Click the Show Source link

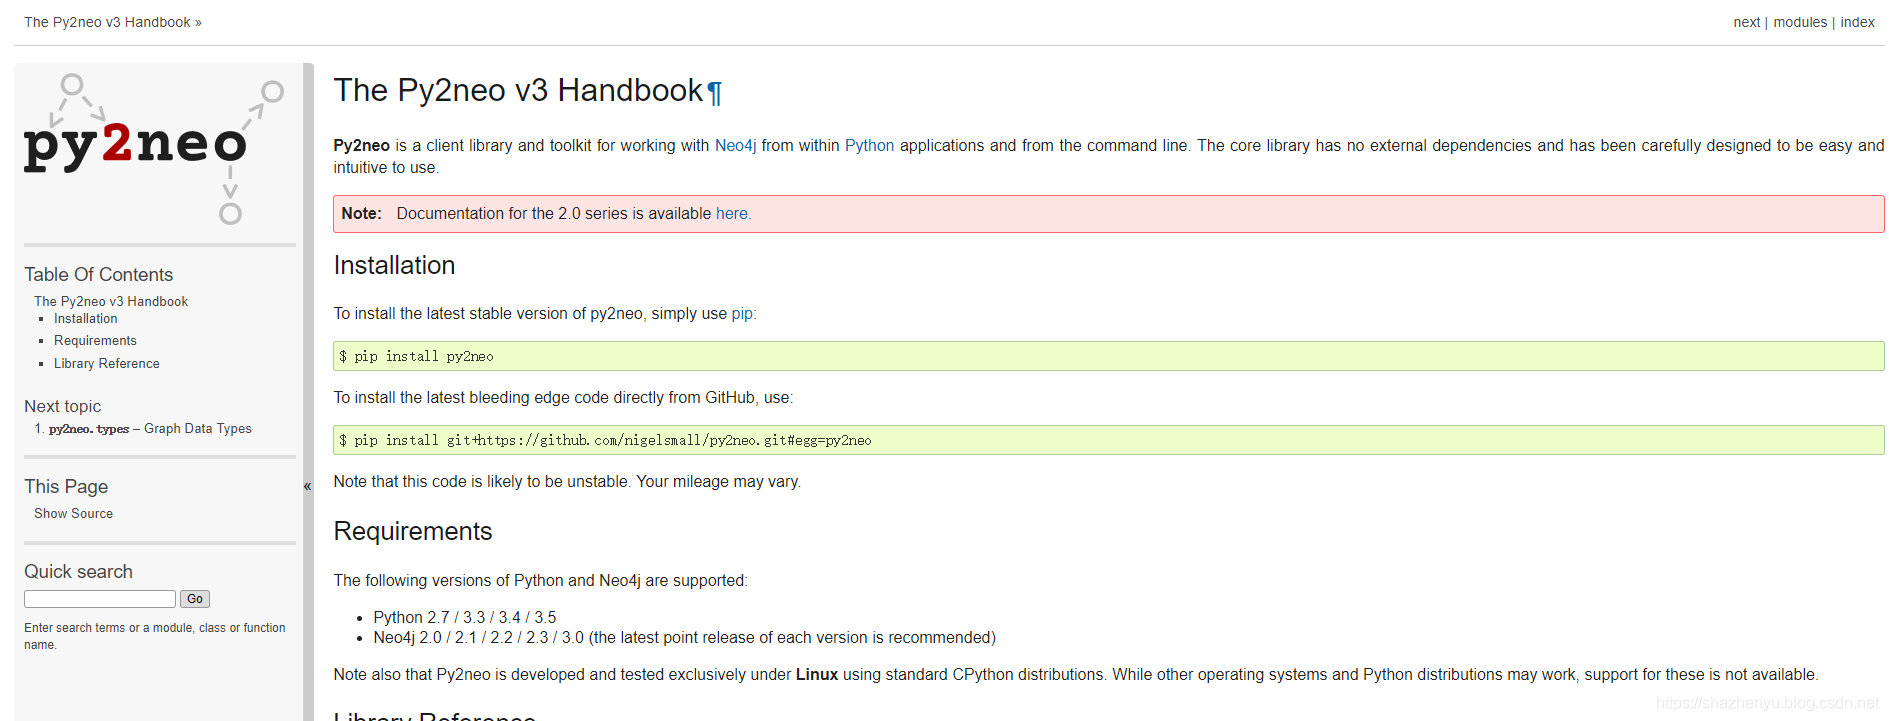73,513
